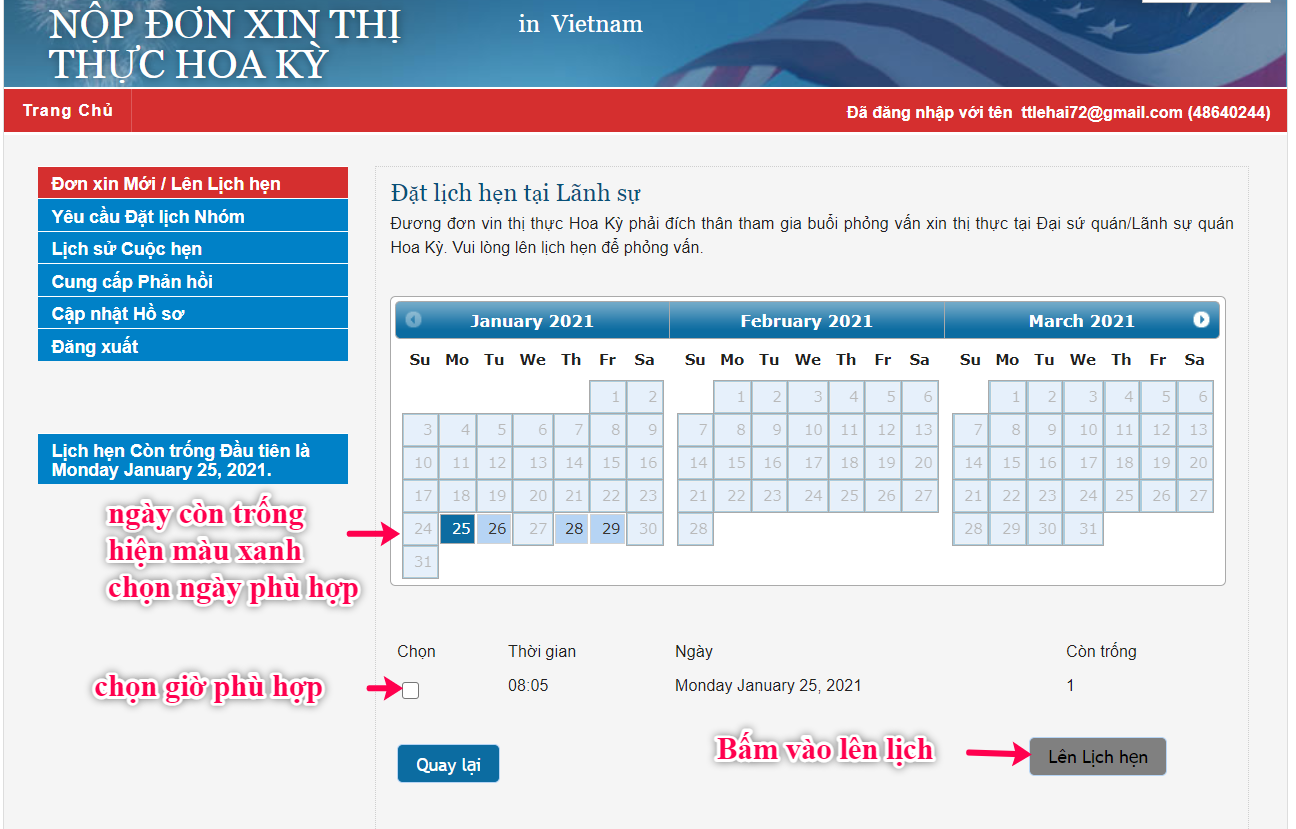Viewport: 1296px width, 829px height.
Task: Click February 28 calendar cell
Action: [696, 529]
